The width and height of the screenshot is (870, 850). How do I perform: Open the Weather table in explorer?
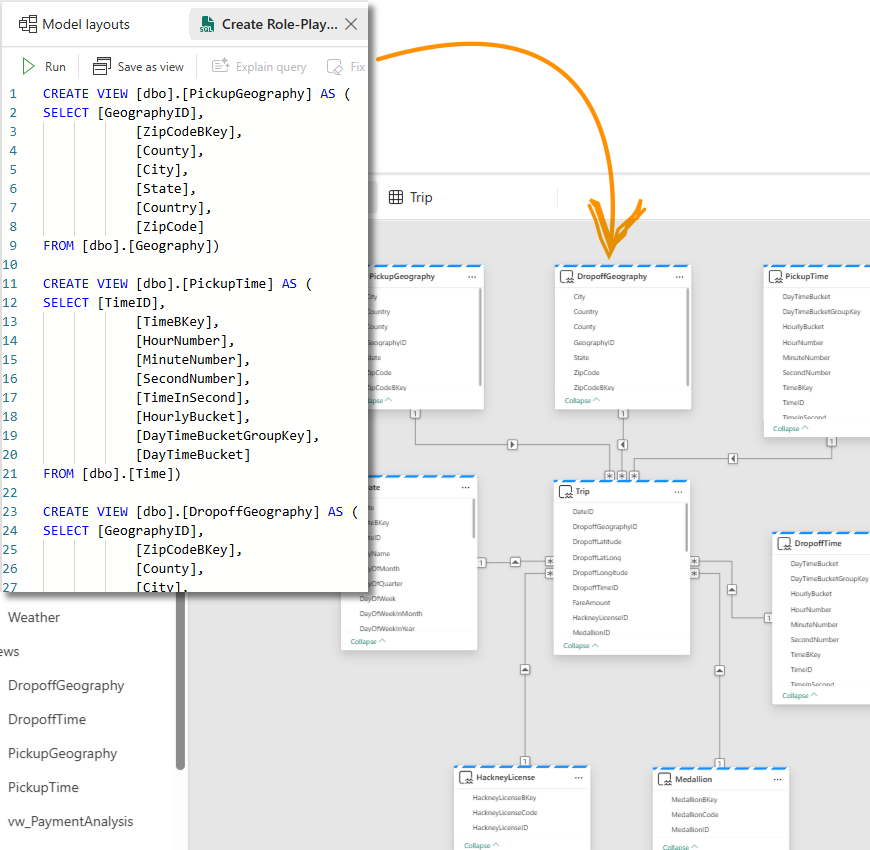[x=34, y=618]
